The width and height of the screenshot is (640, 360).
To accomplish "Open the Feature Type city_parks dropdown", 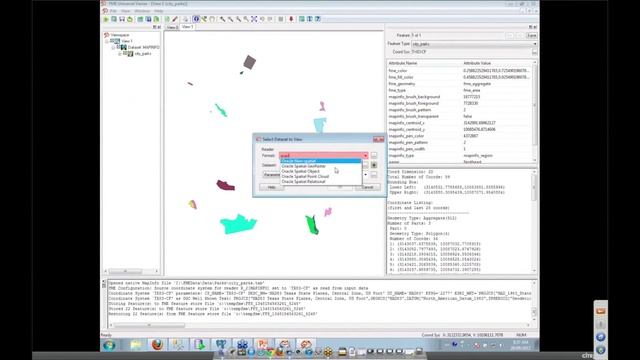I will click(x=473, y=44).
